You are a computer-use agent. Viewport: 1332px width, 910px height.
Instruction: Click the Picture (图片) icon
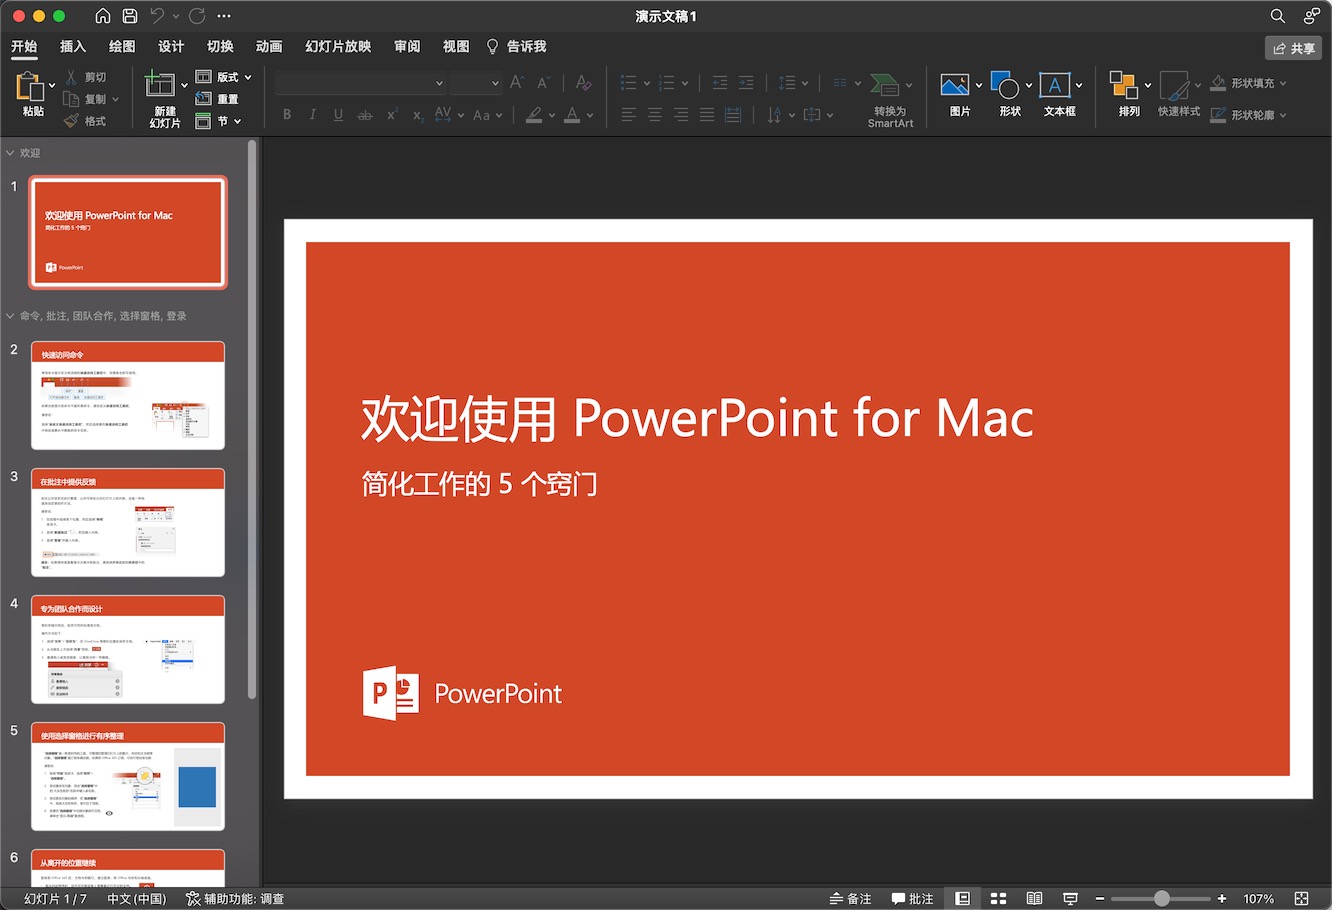955,85
